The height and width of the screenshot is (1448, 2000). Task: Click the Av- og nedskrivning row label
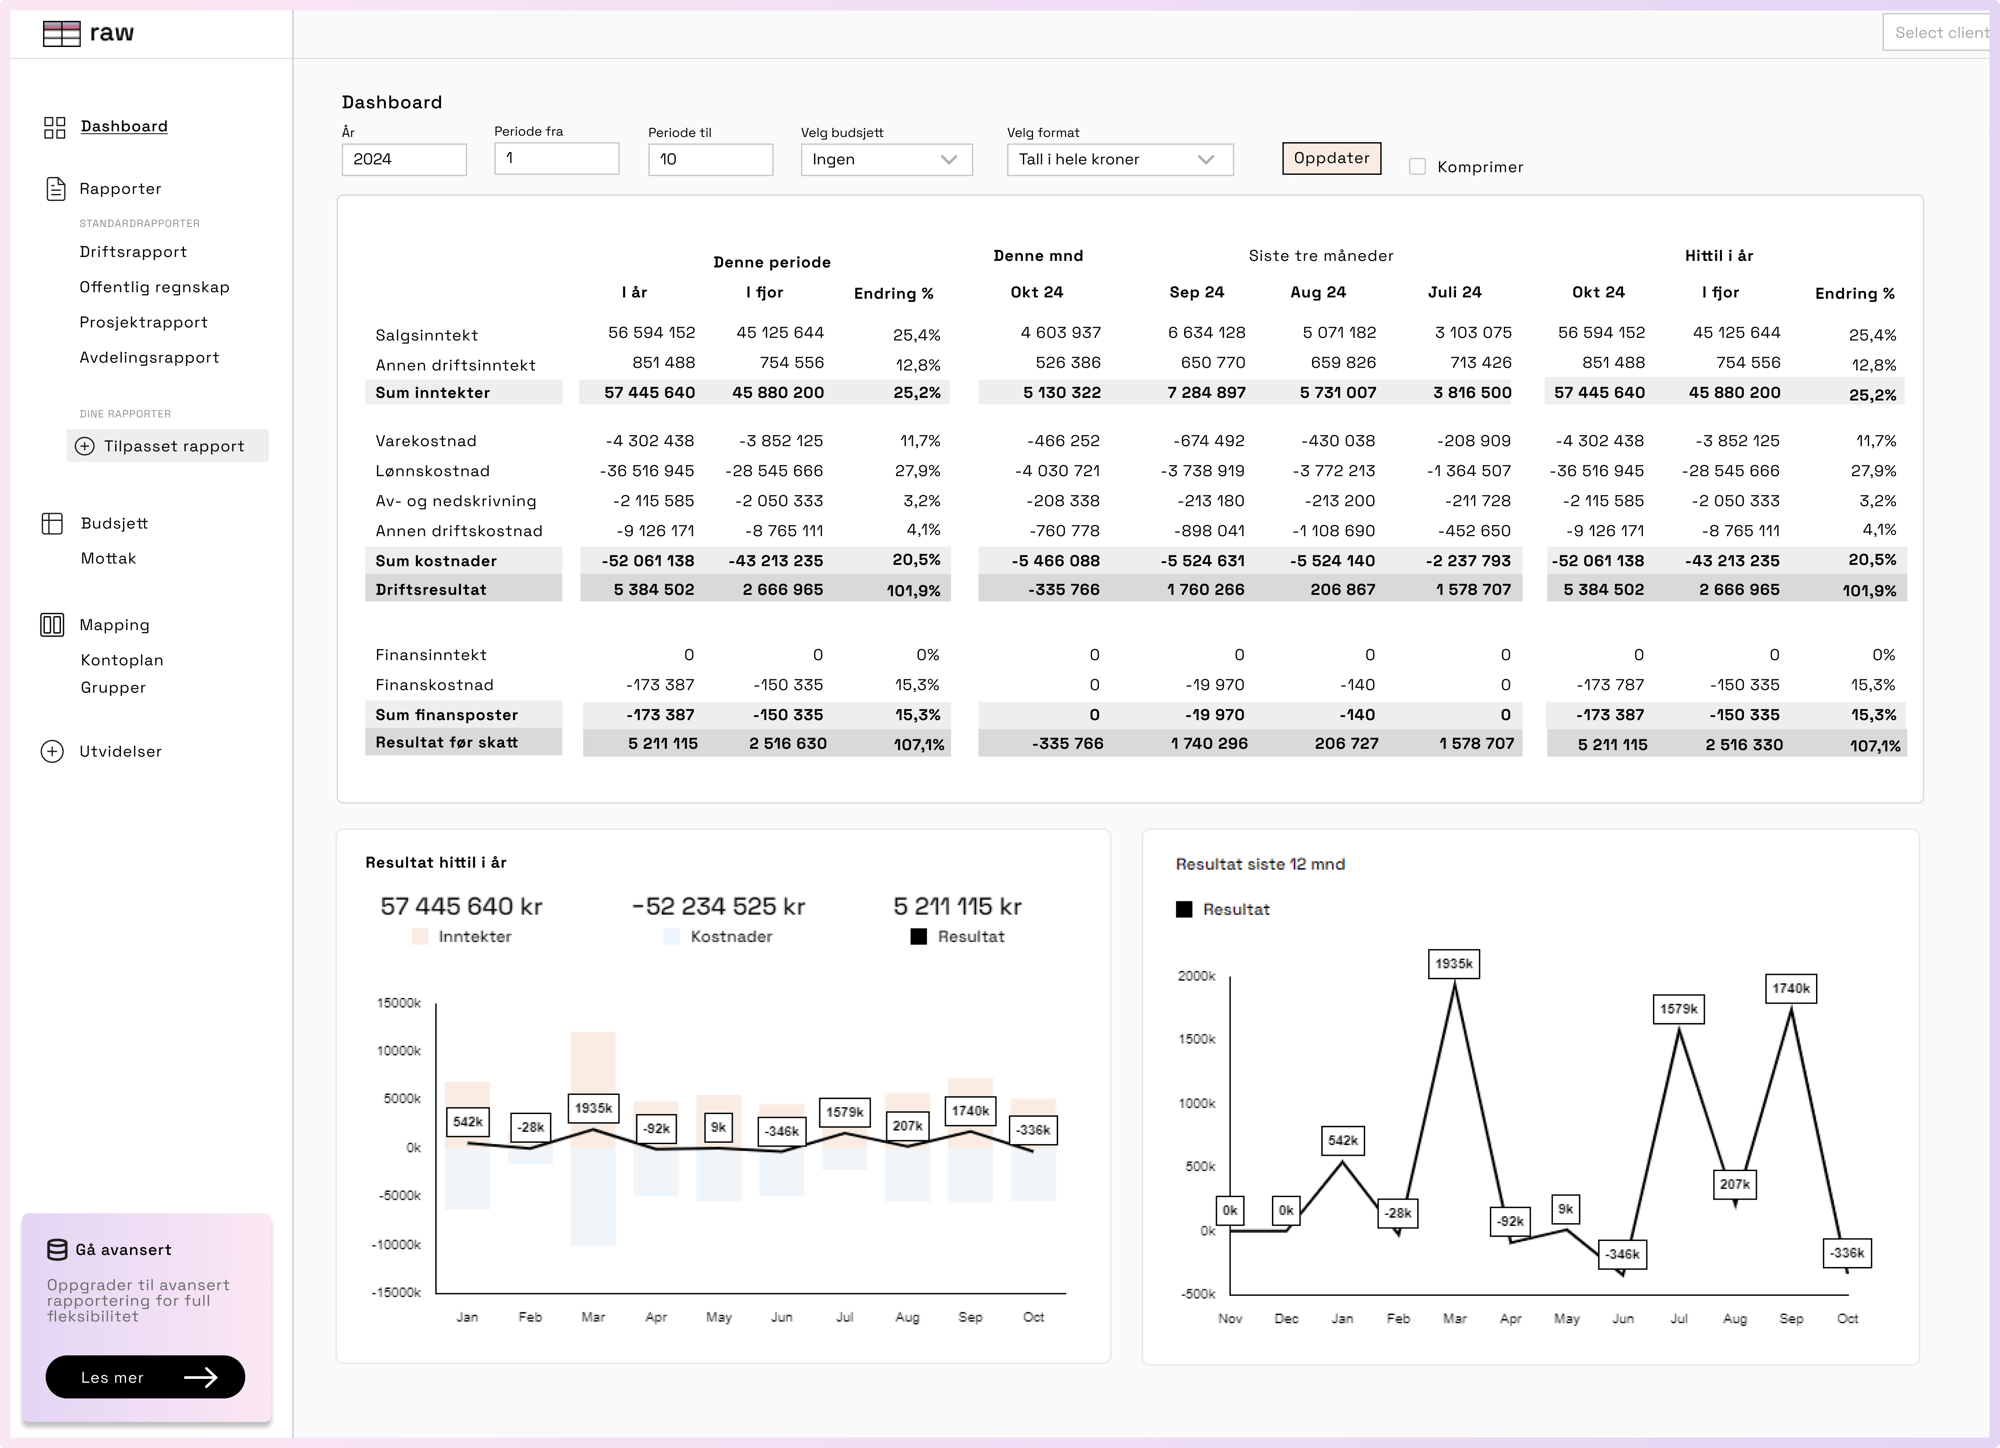click(x=455, y=500)
